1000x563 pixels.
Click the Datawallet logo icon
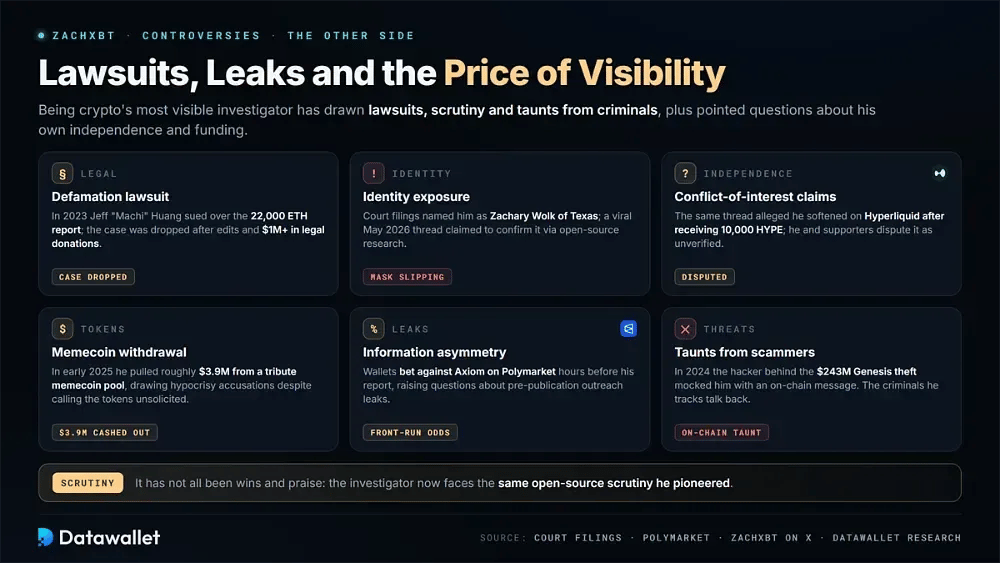(45, 537)
